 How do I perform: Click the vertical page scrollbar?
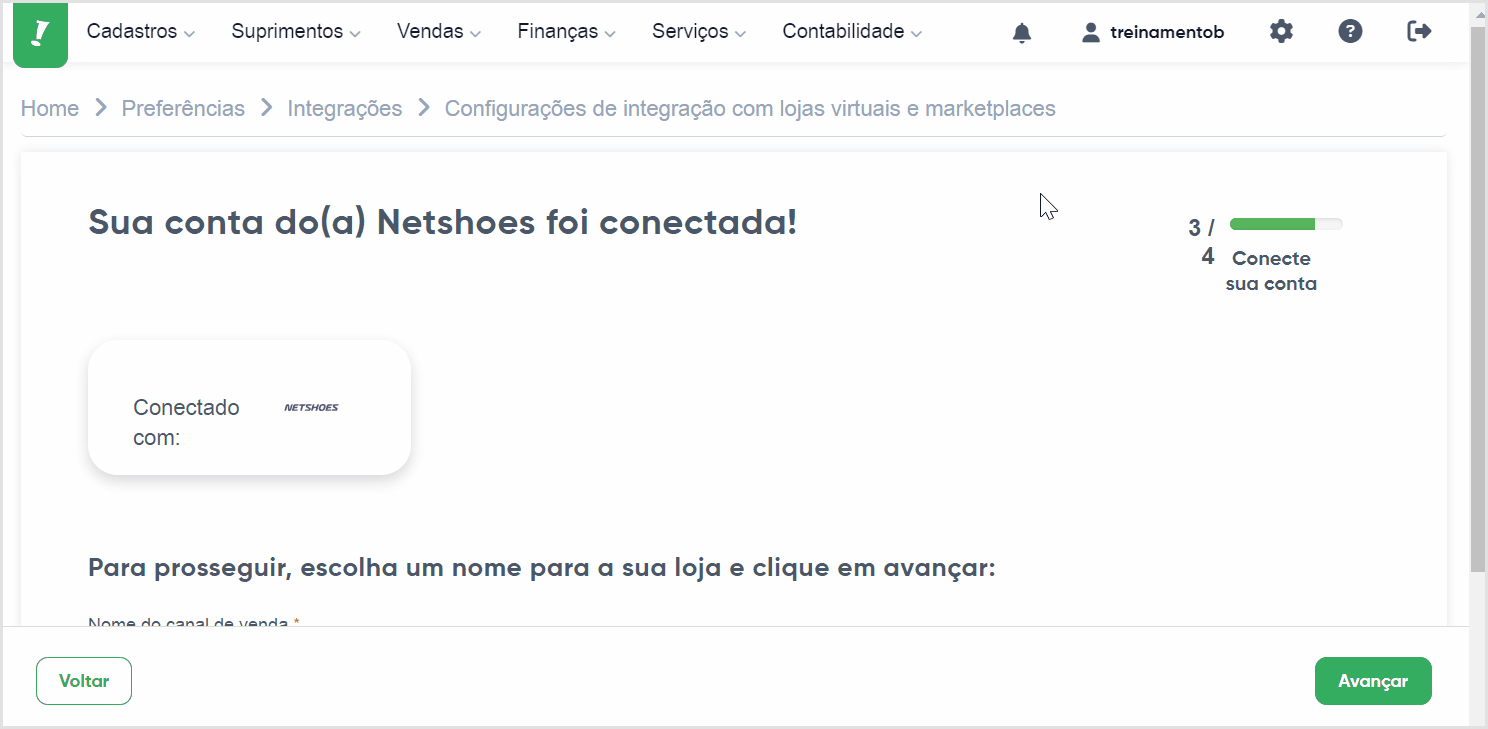[1478, 300]
